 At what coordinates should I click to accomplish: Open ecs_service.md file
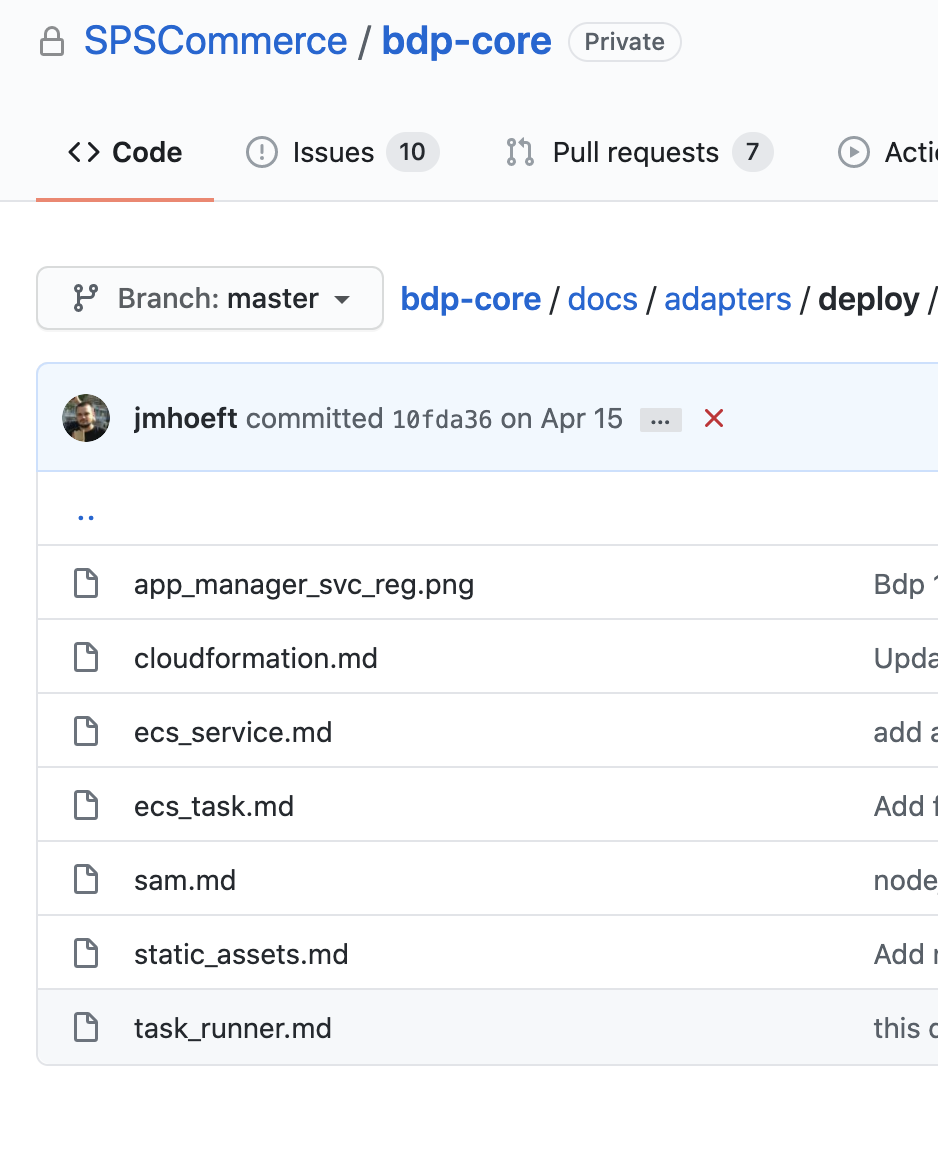click(x=233, y=732)
